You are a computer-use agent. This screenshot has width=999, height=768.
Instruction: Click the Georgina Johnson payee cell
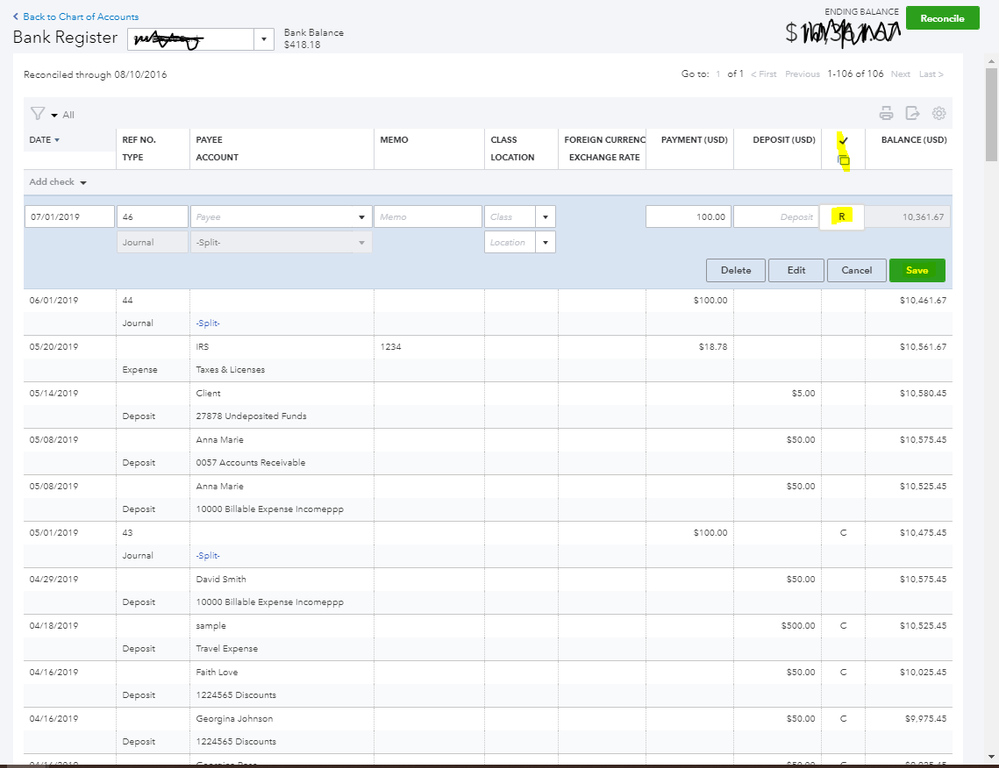pyautogui.click(x=234, y=719)
